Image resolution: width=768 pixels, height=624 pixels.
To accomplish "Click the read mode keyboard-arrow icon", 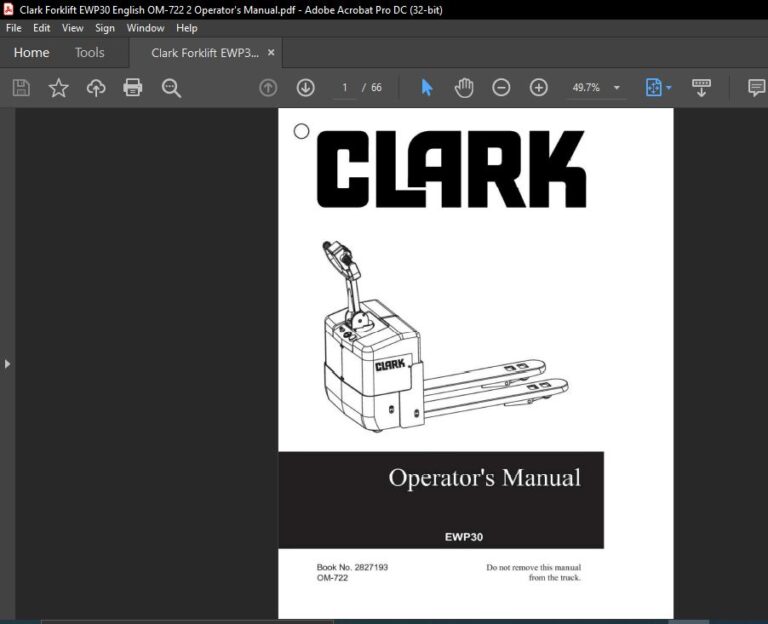I will pos(701,88).
